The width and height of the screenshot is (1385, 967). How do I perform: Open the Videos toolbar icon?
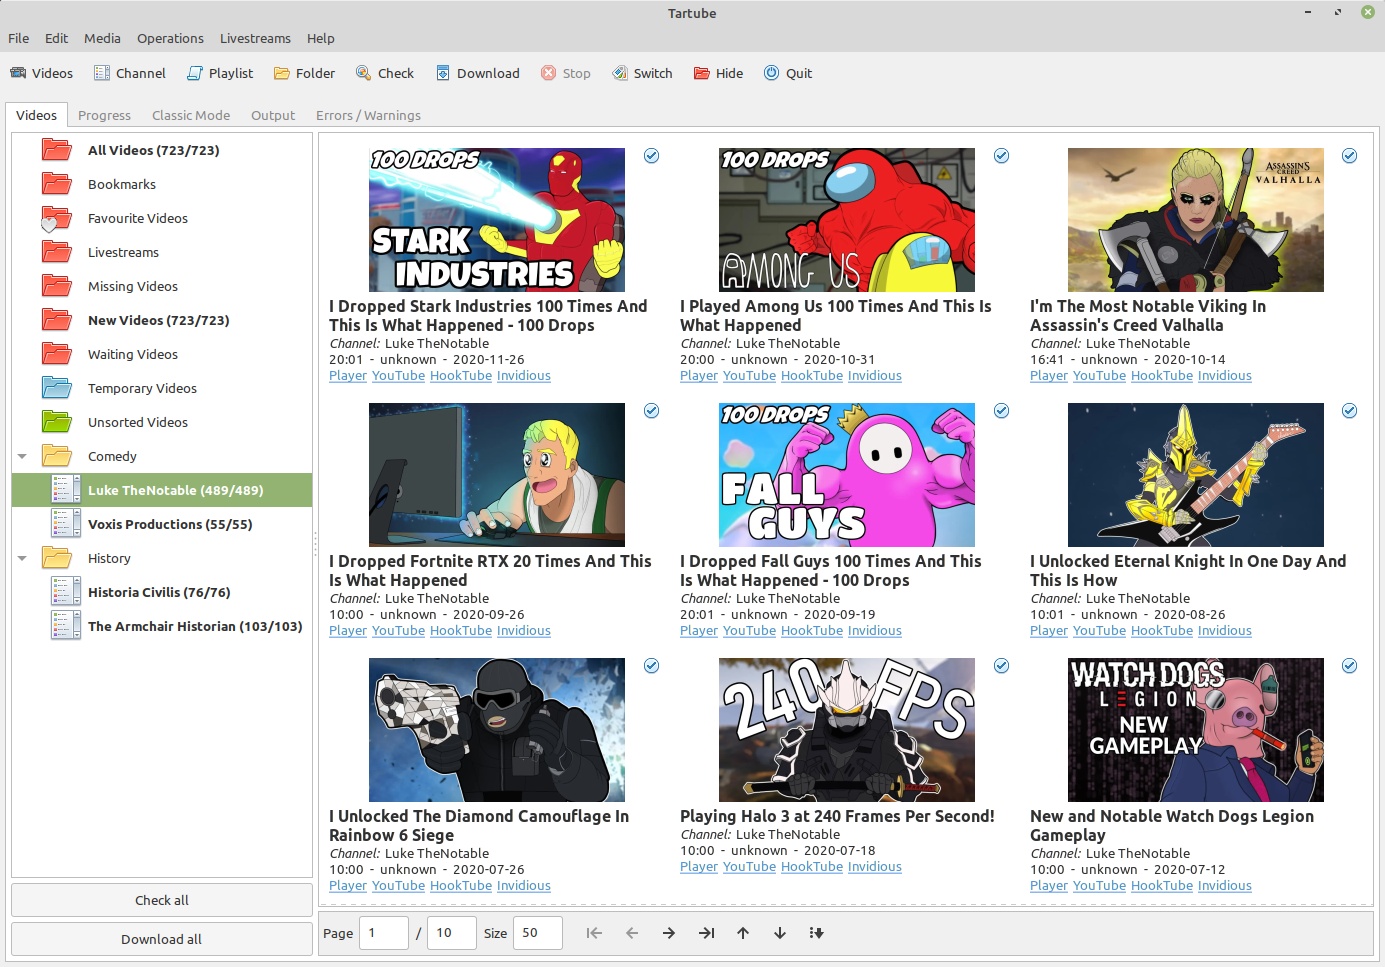41,72
